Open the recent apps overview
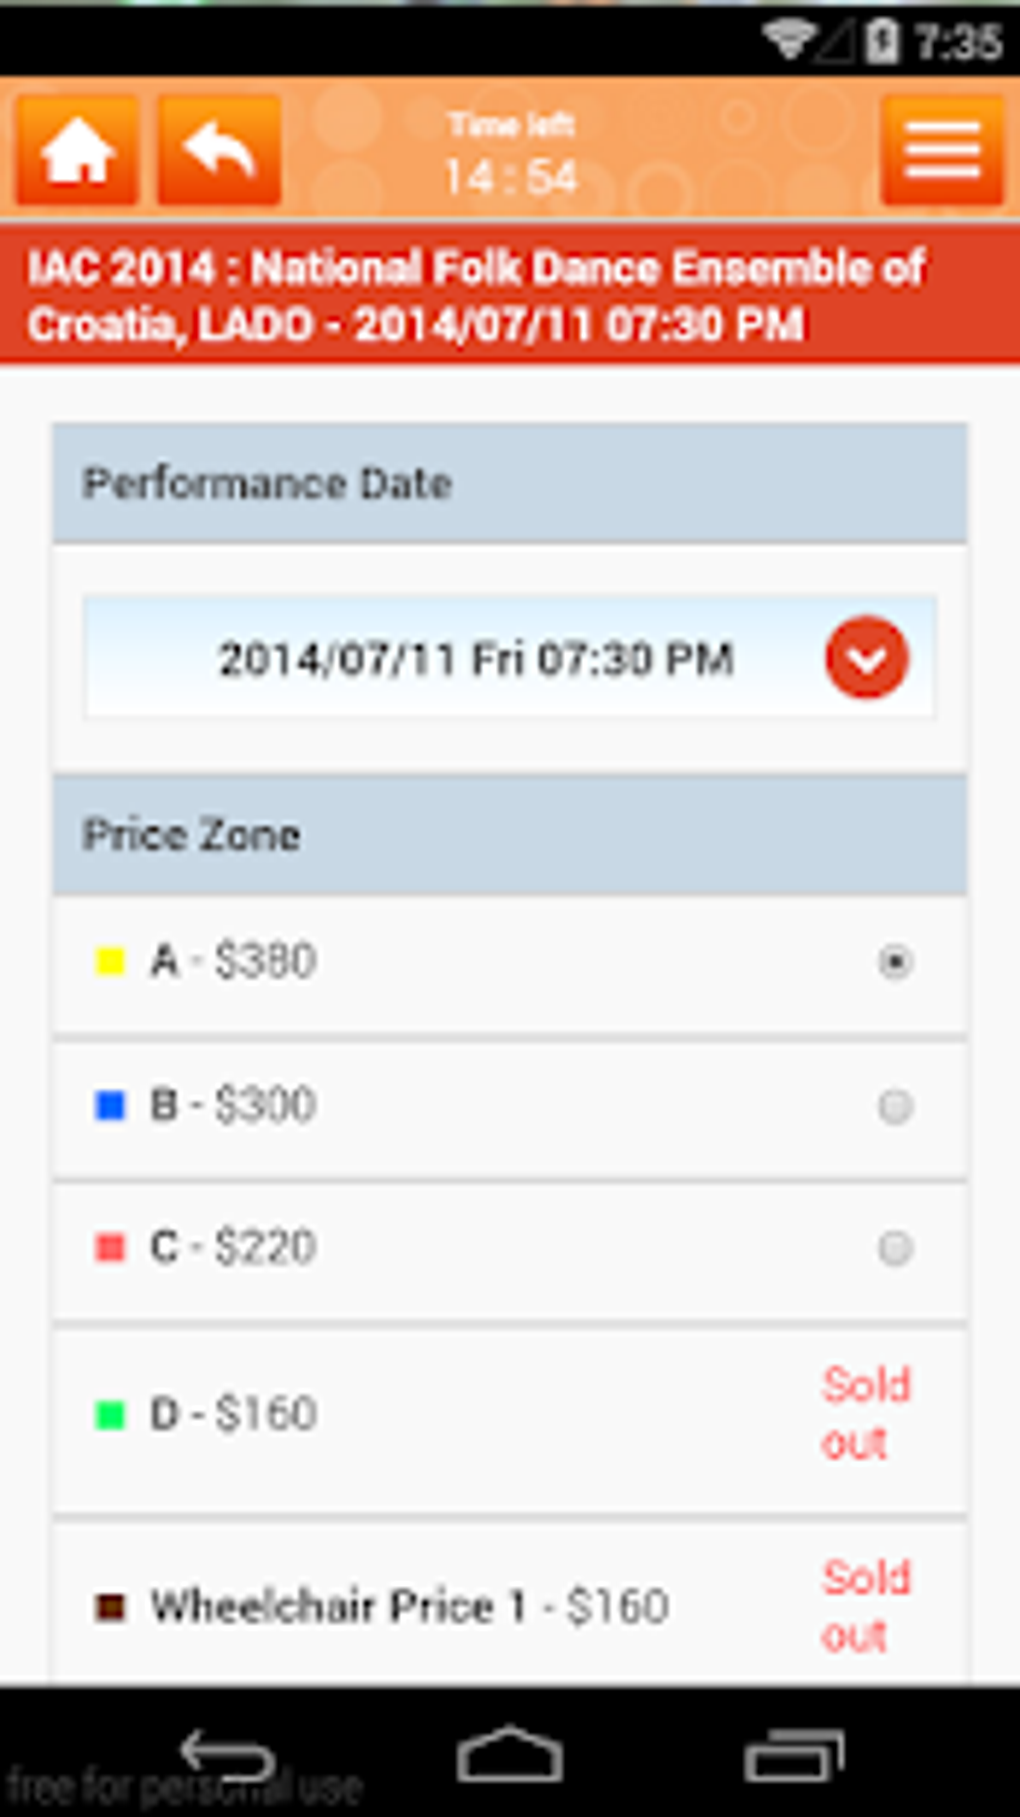The image size is (1020, 1817). click(x=794, y=1755)
